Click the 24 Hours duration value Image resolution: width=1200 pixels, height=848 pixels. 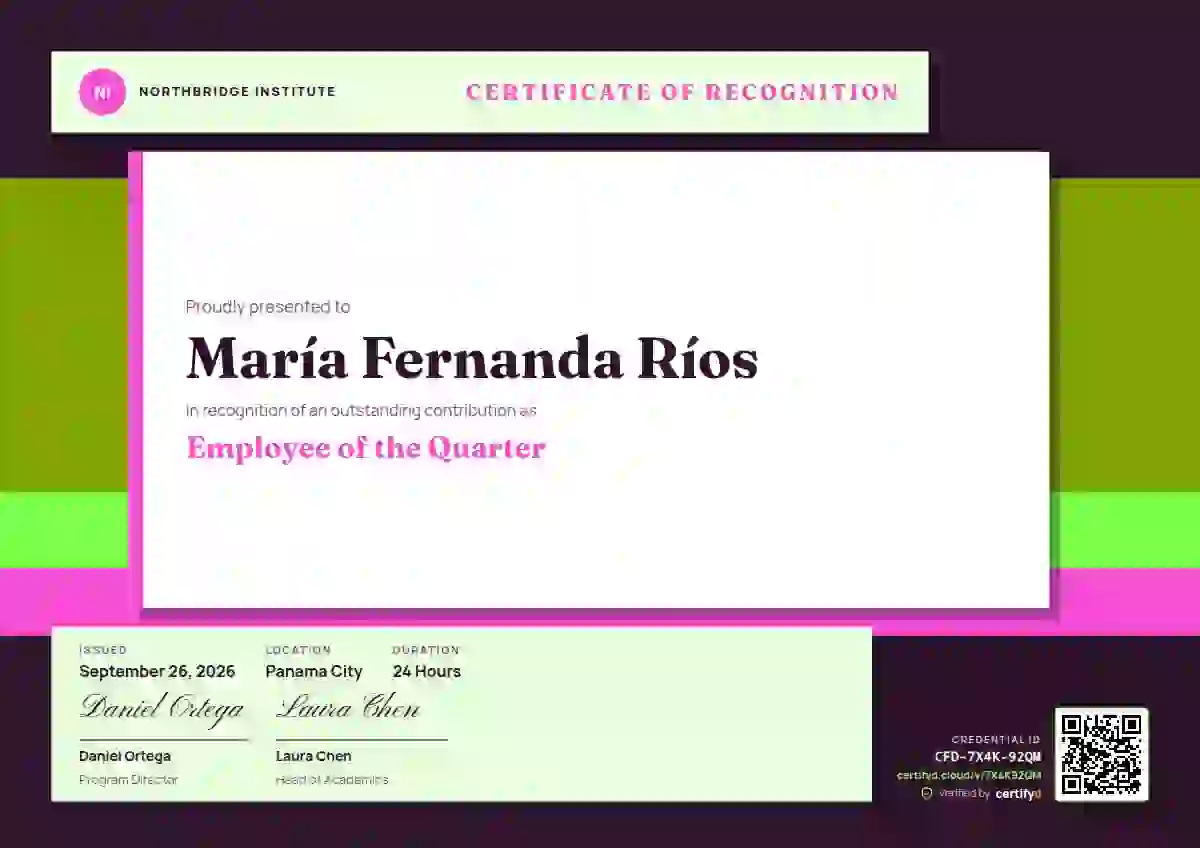click(427, 672)
